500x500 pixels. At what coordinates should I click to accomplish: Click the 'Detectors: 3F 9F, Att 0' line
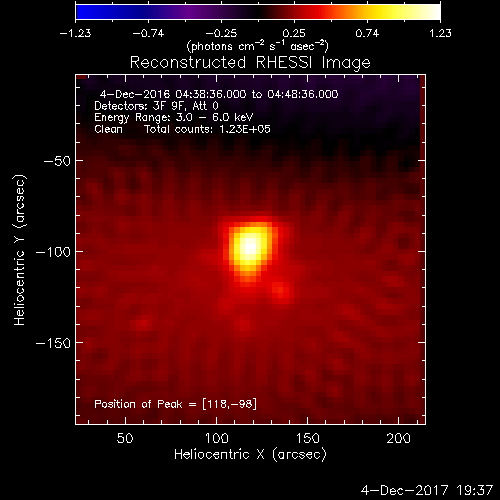click(x=156, y=106)
